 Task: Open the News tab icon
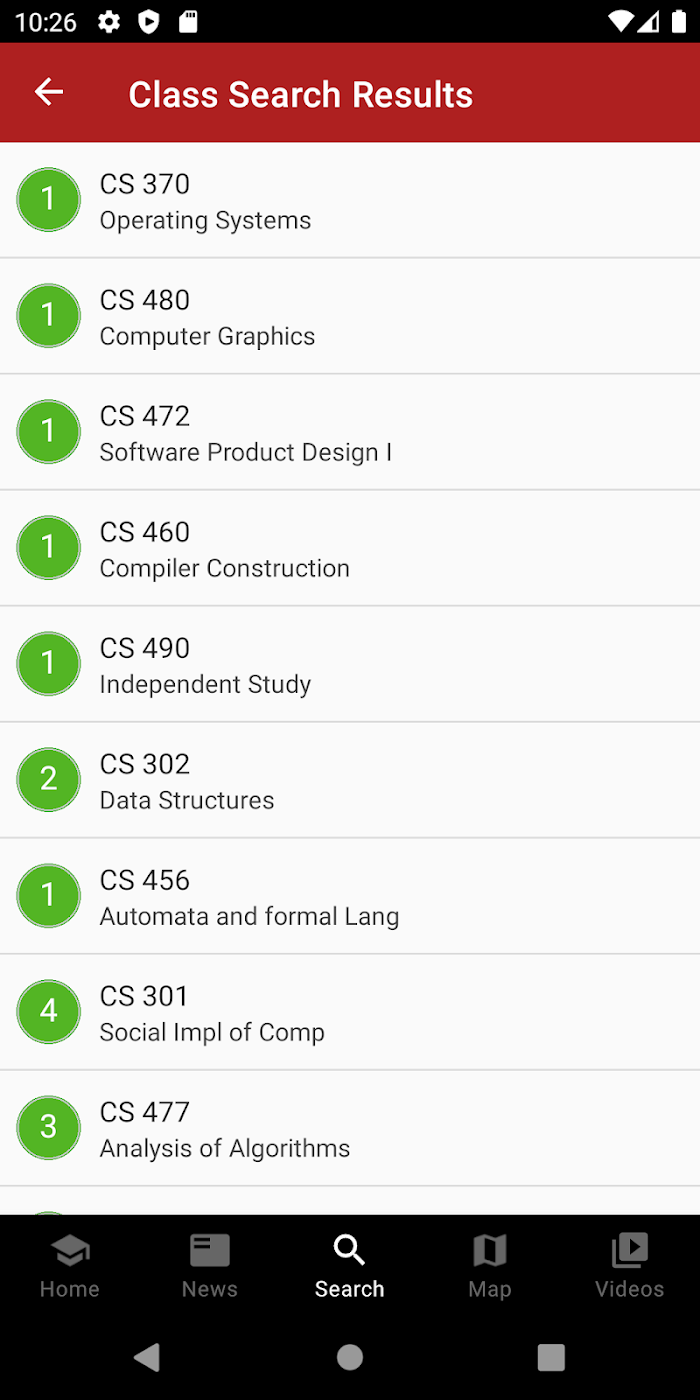210,1250
